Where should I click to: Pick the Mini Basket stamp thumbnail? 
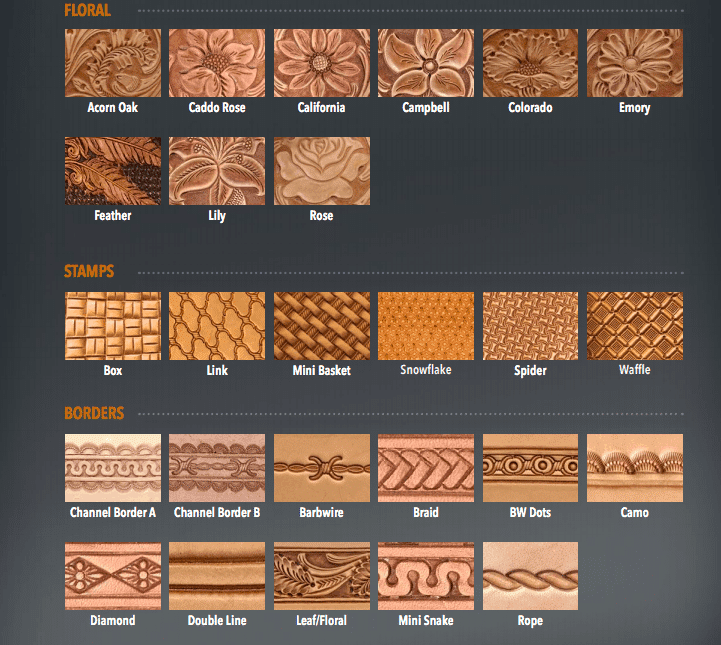coord(322,326)
